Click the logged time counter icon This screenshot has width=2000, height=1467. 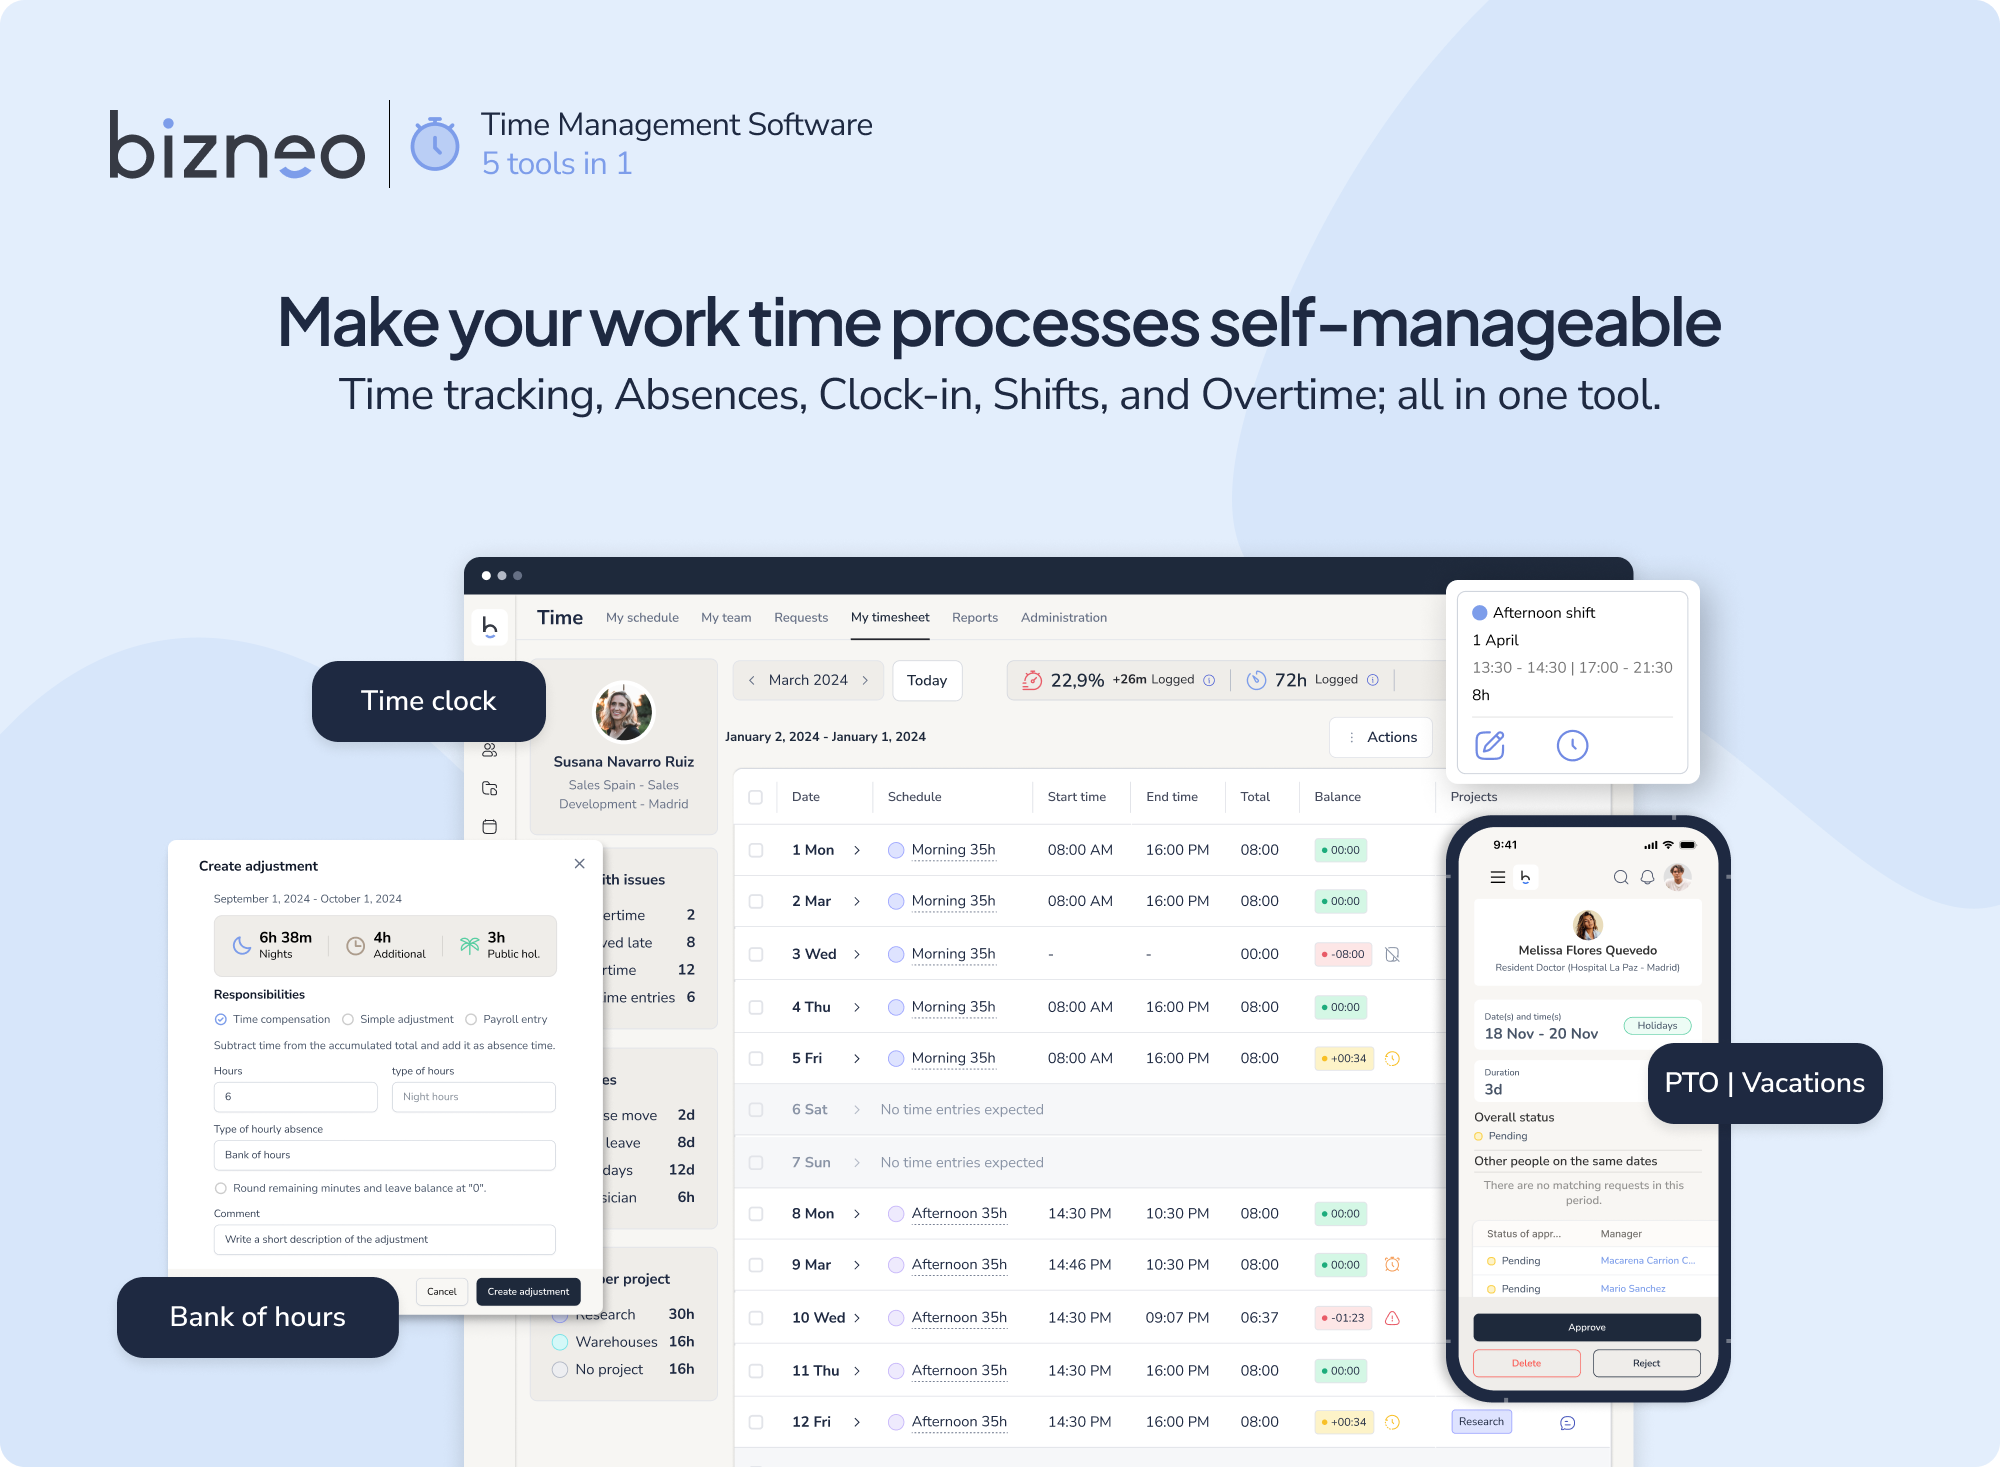[x=1256, y=681]
